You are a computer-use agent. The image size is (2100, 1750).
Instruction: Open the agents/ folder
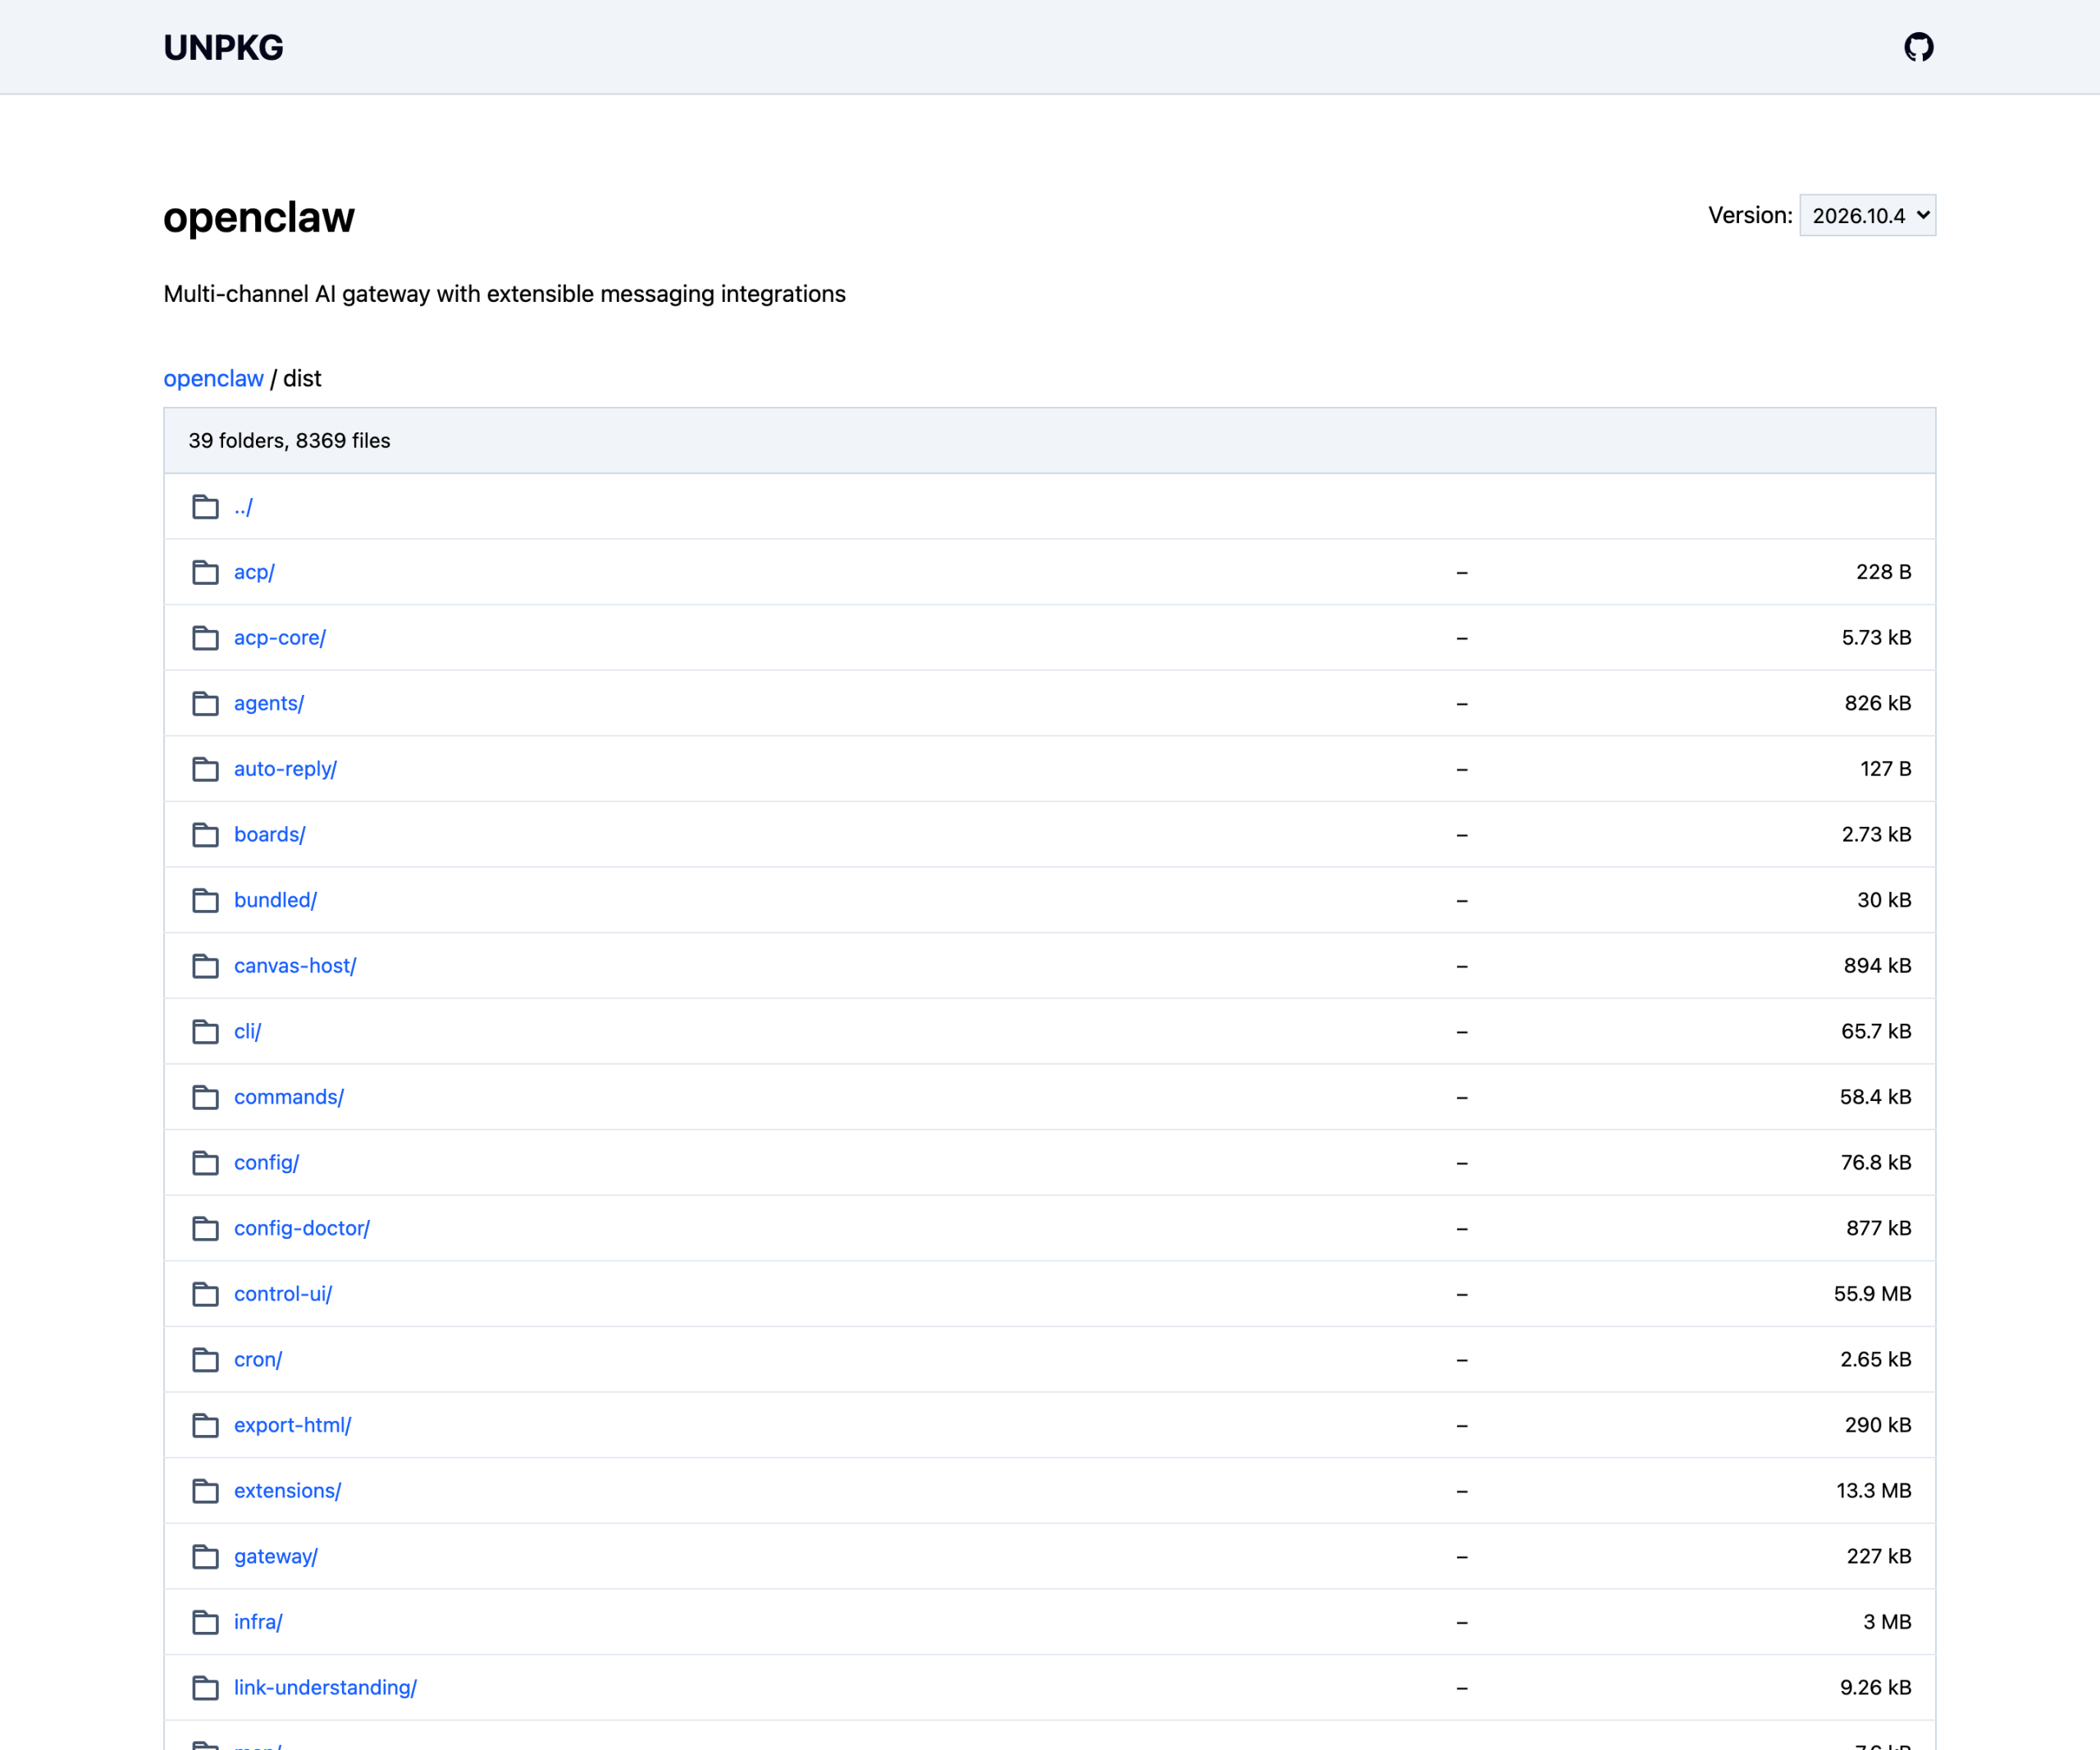pos(269,703)
